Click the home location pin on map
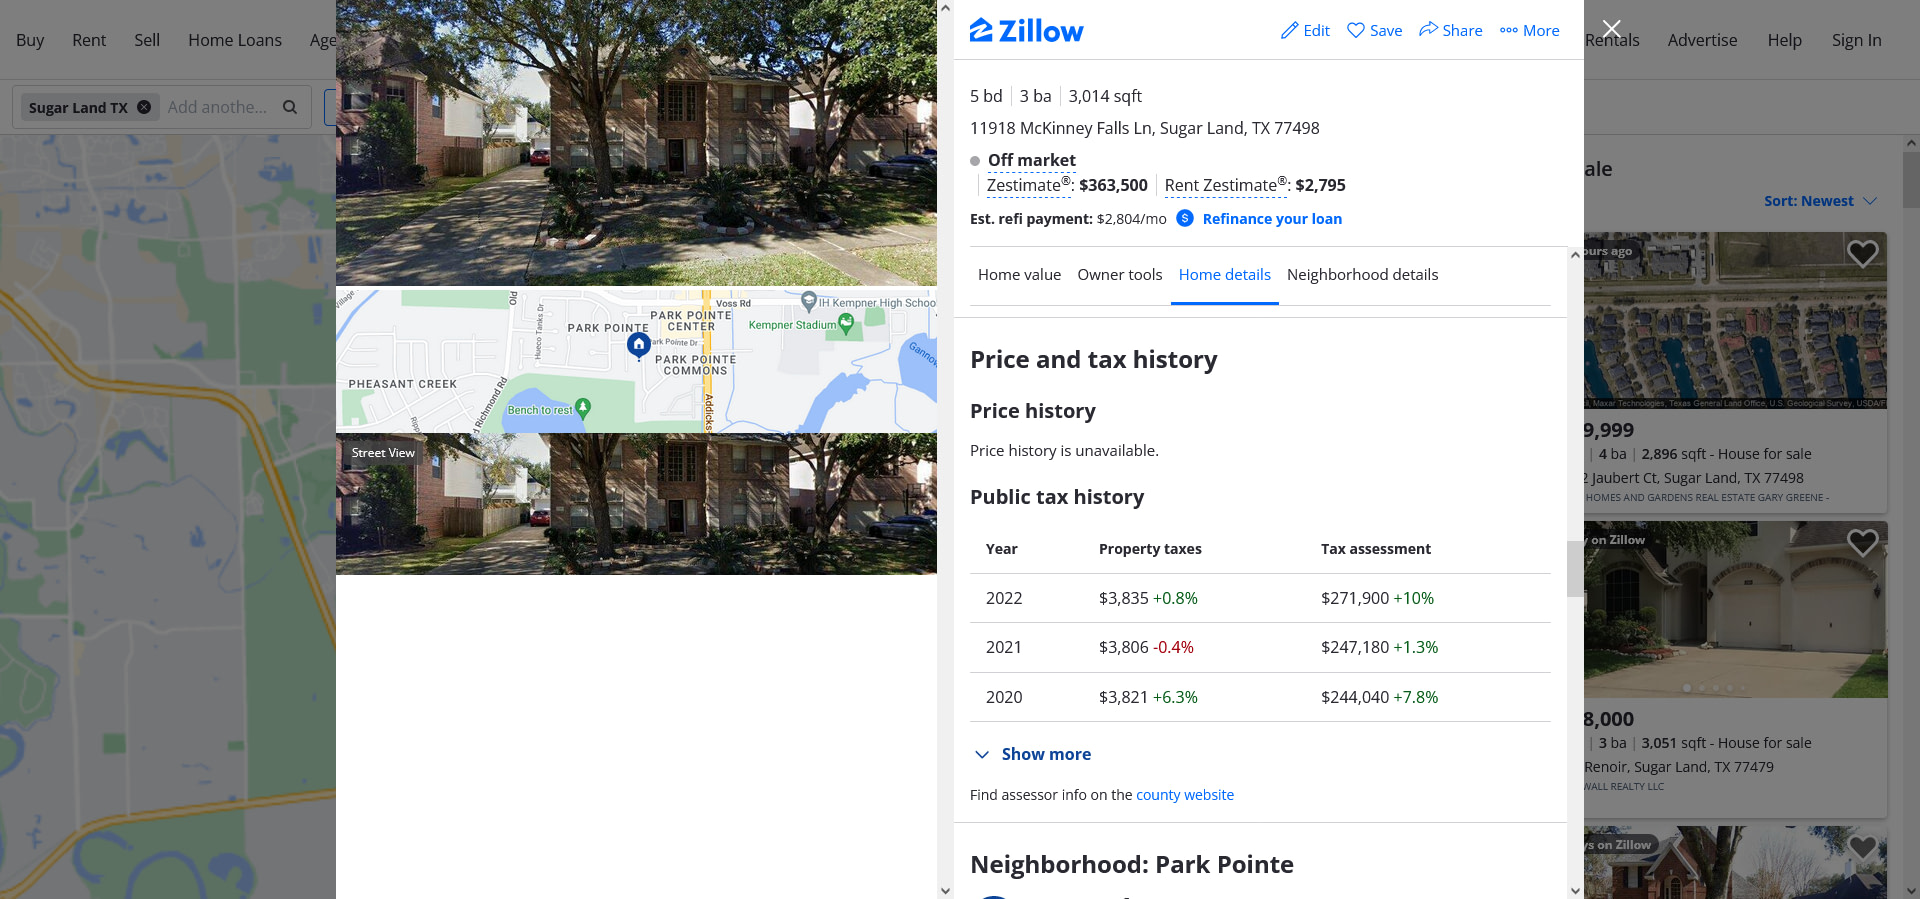This screenshot has width=1920, height=899. point(639,345)
